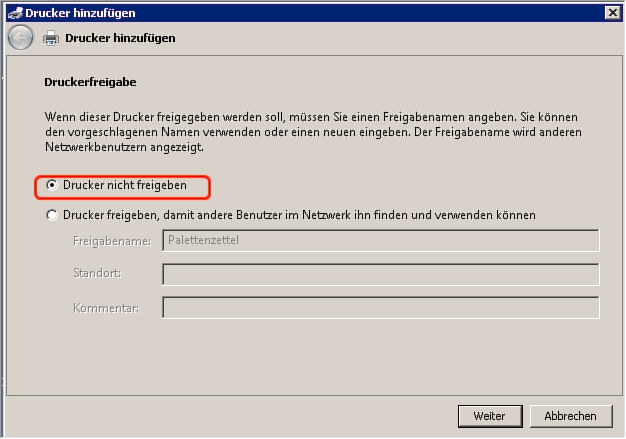
Task: Click the 'Standort:' label
Action: point(98,274)
